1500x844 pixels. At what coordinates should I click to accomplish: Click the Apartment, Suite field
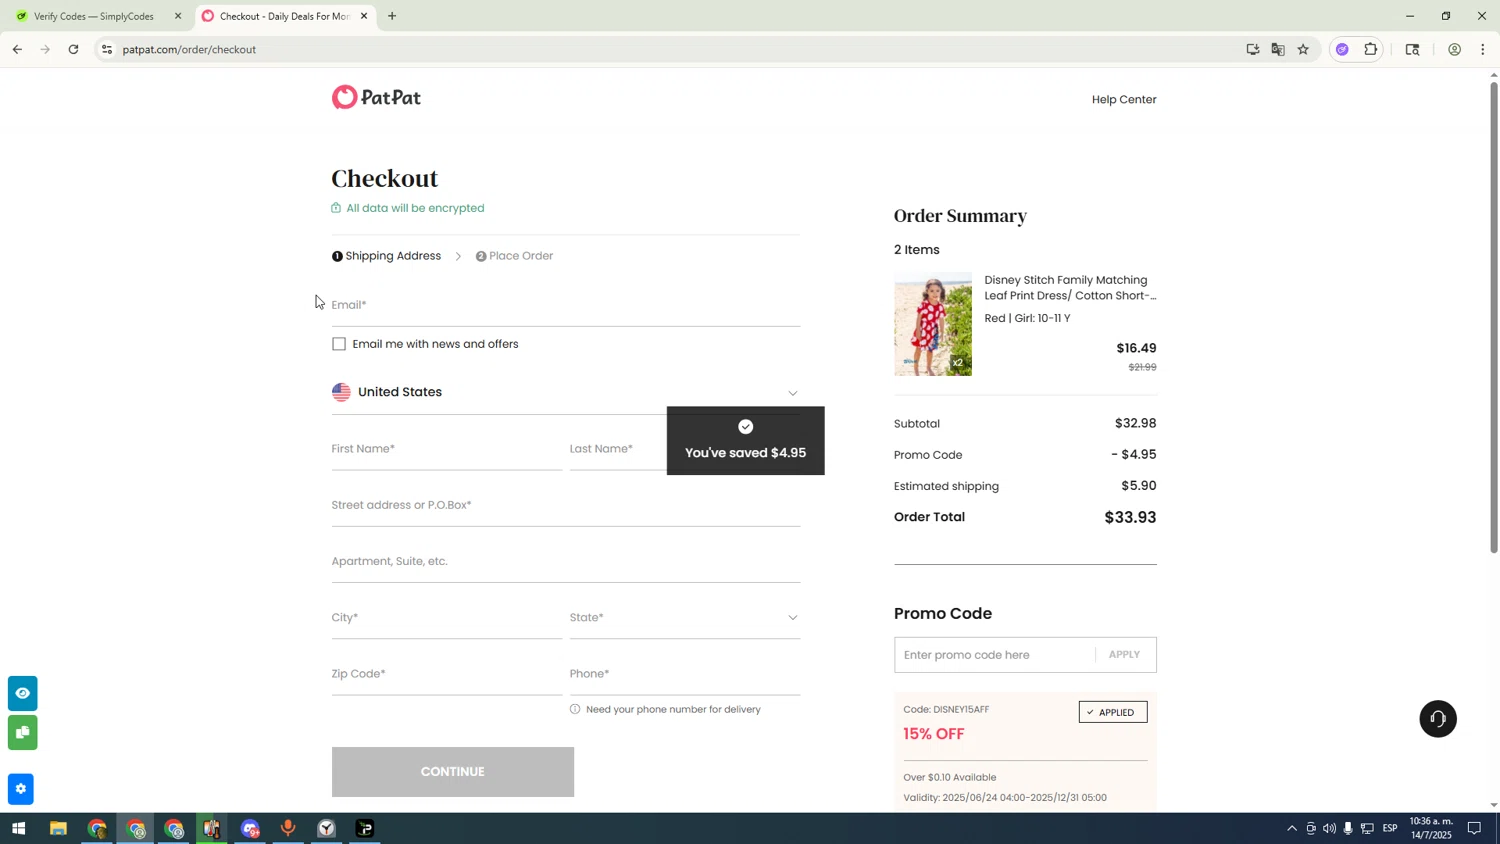[565, 562]
